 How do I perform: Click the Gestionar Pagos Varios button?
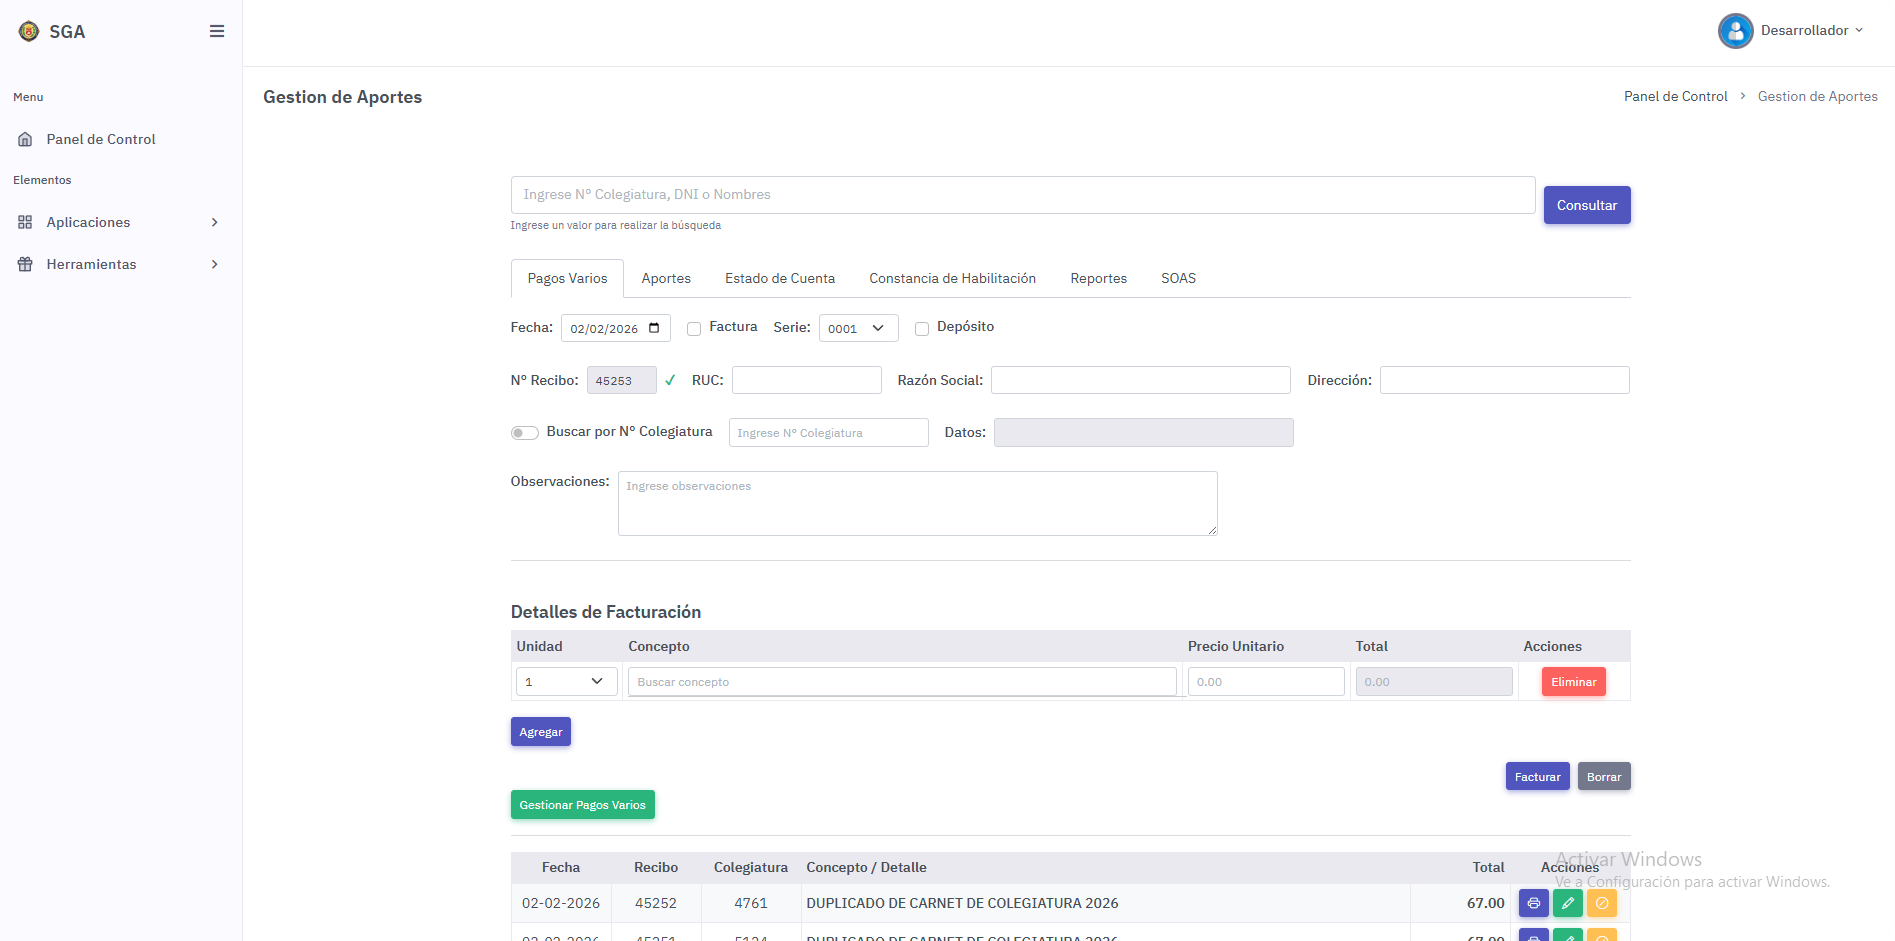pyautogui.click(x=582, y=805)
